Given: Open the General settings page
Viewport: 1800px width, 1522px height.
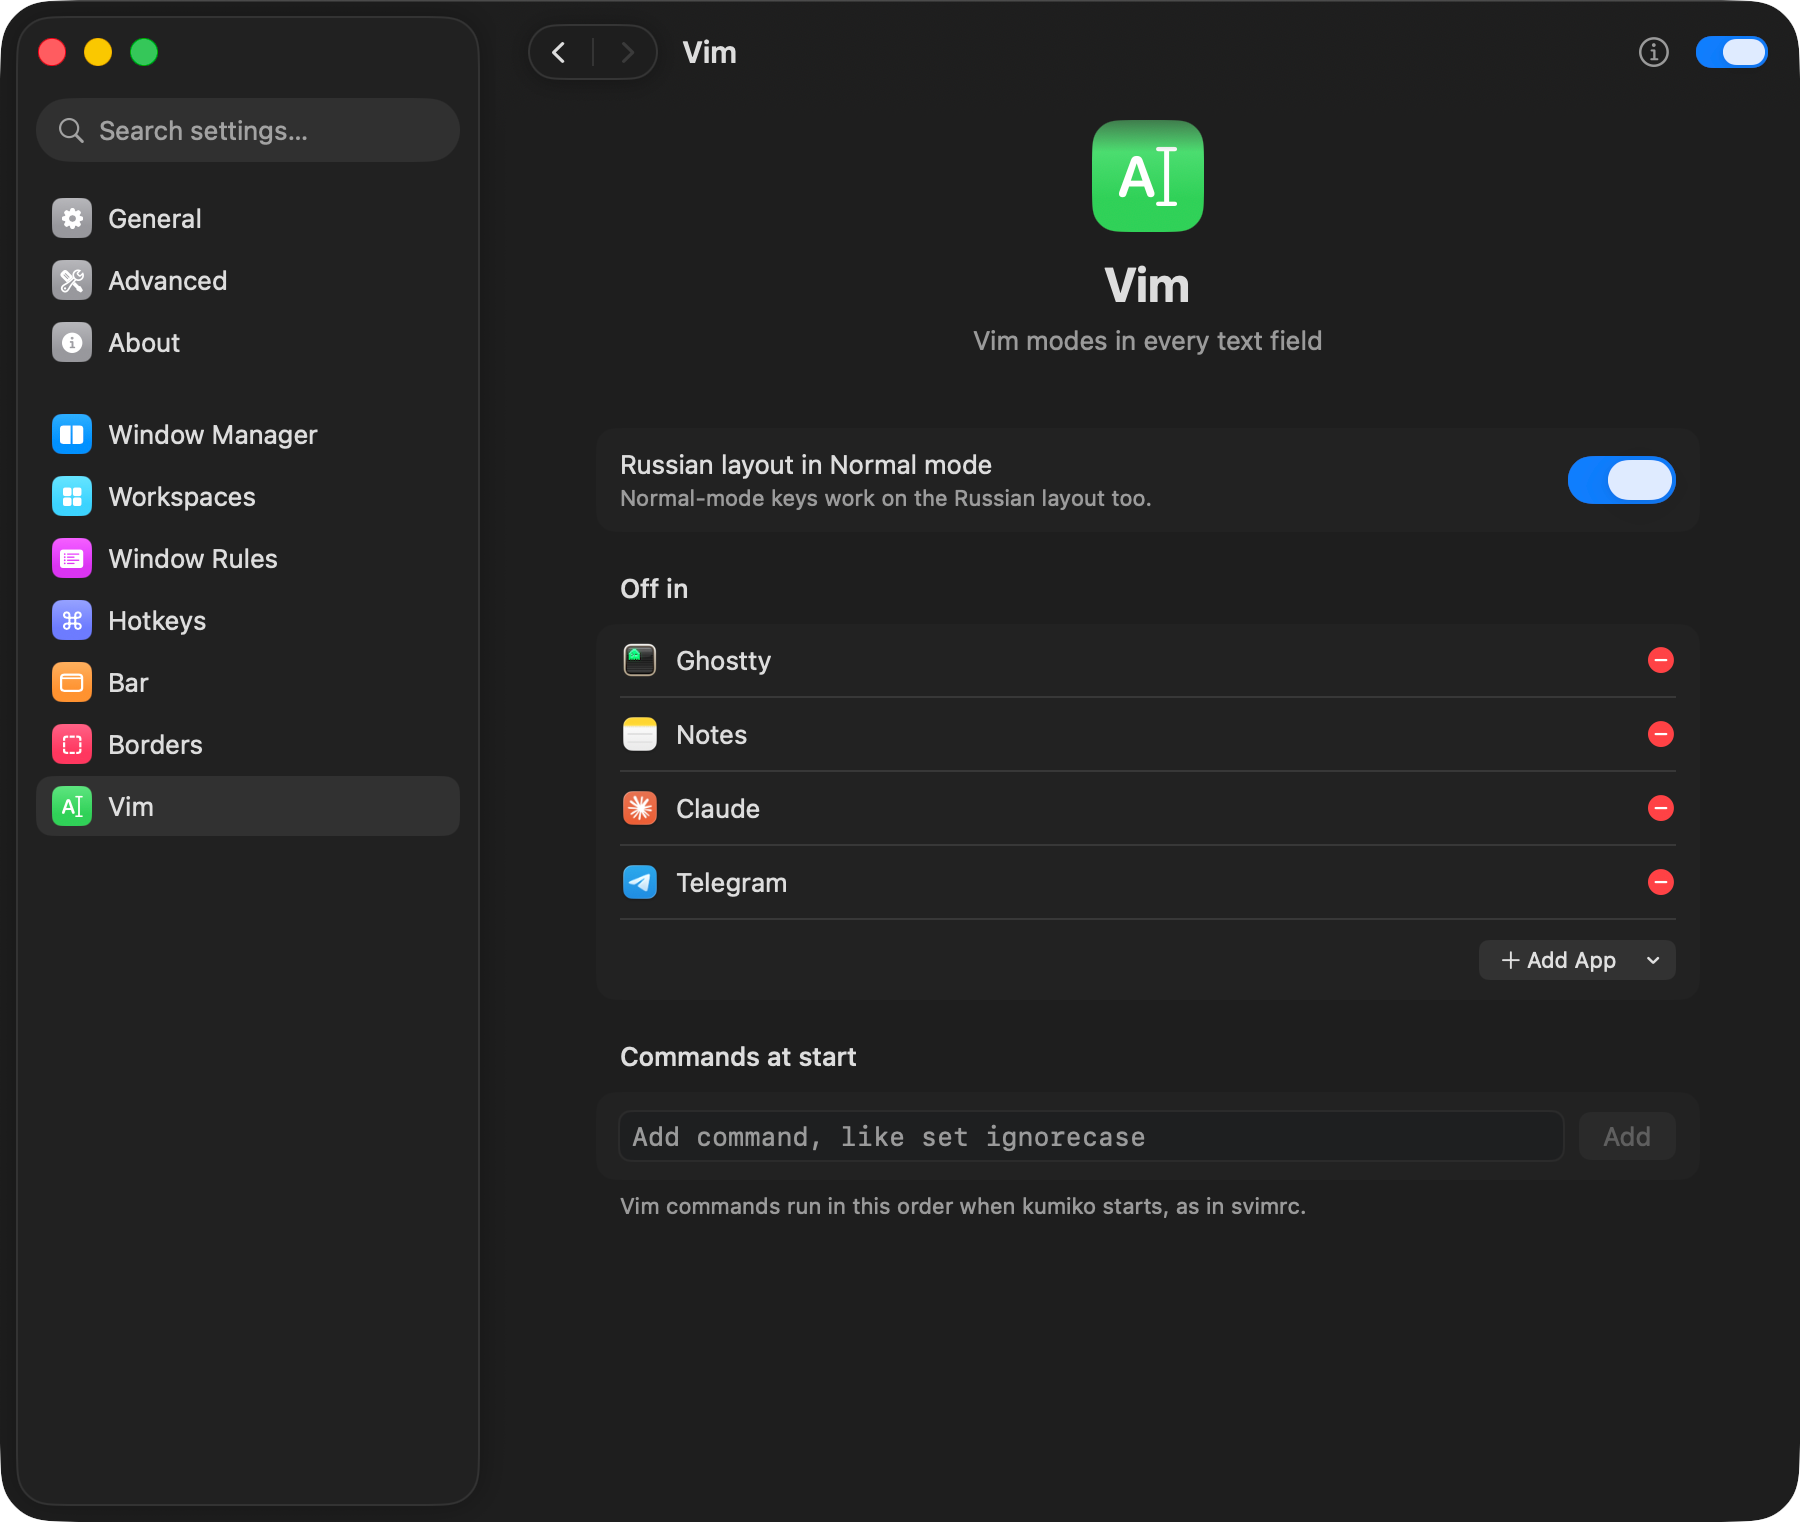Looking at the screenshot, I should pyautogui.click(x=248, y=219).
